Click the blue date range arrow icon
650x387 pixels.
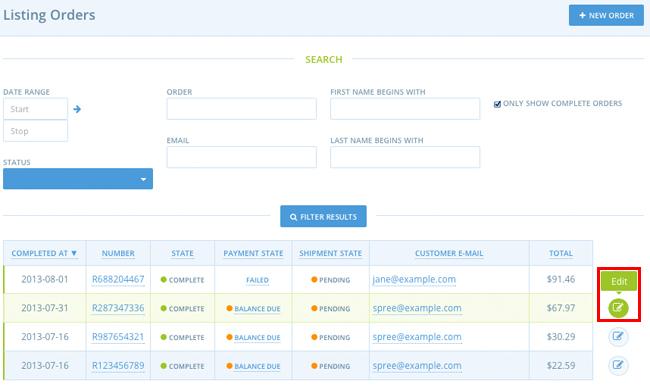(x=77, y=109)
